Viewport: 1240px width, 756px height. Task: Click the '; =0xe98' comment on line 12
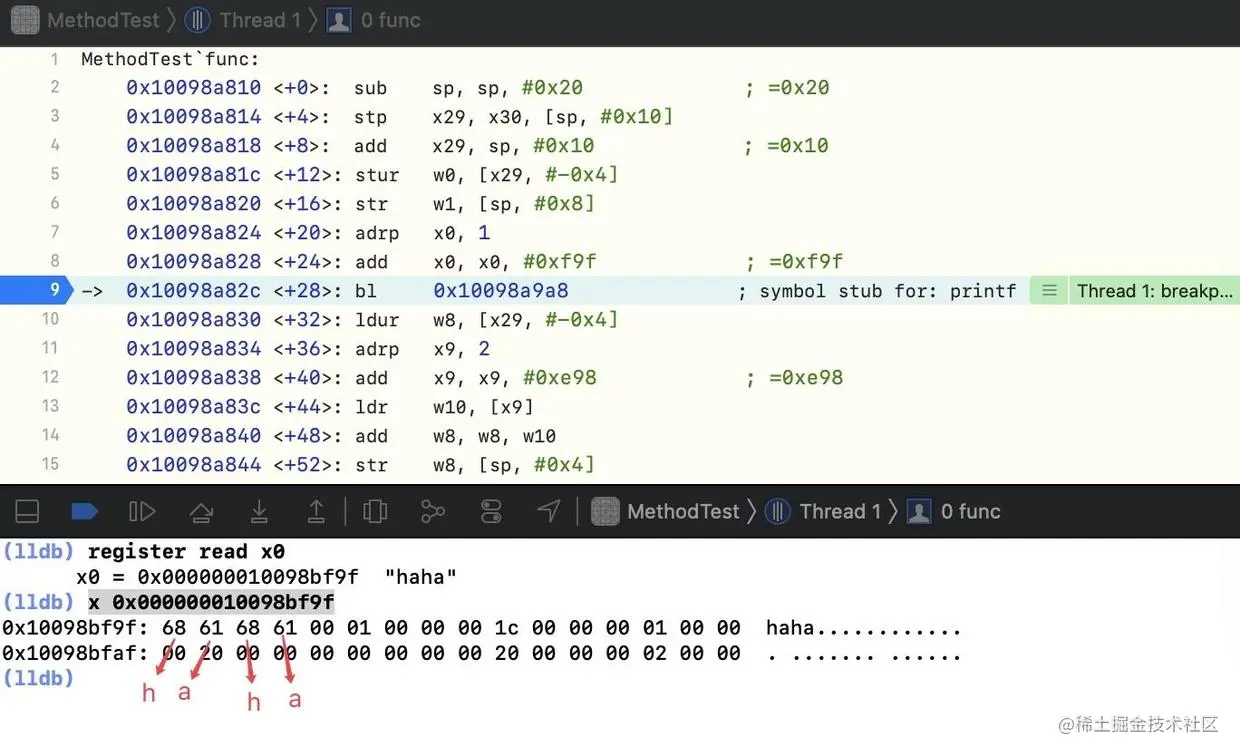(x=794, y=378)
